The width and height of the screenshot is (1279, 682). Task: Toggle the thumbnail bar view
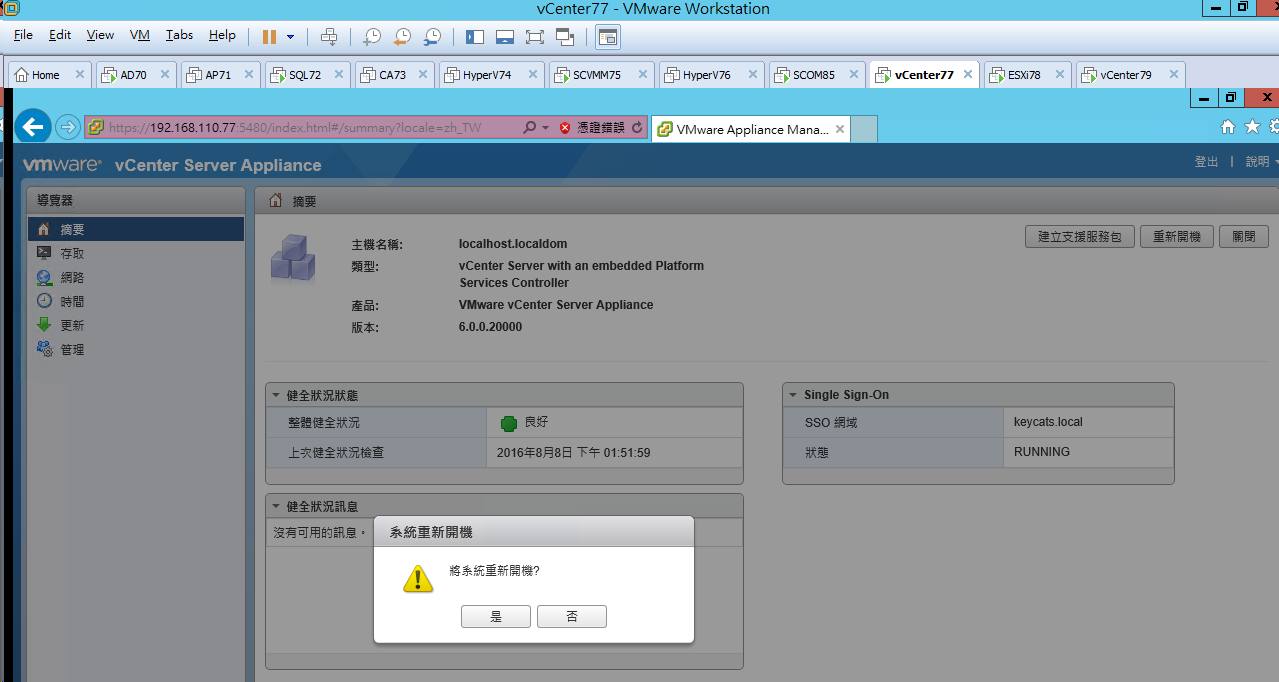[x=505, y=37]
